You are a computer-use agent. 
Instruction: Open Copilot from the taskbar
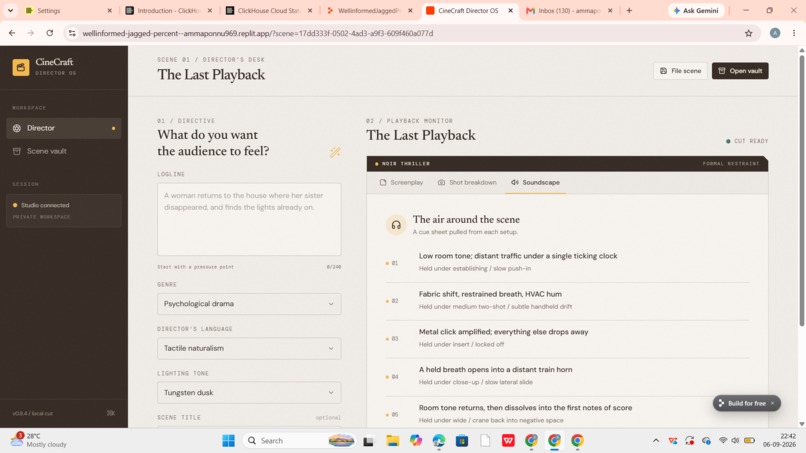click(x=416, y=441)
